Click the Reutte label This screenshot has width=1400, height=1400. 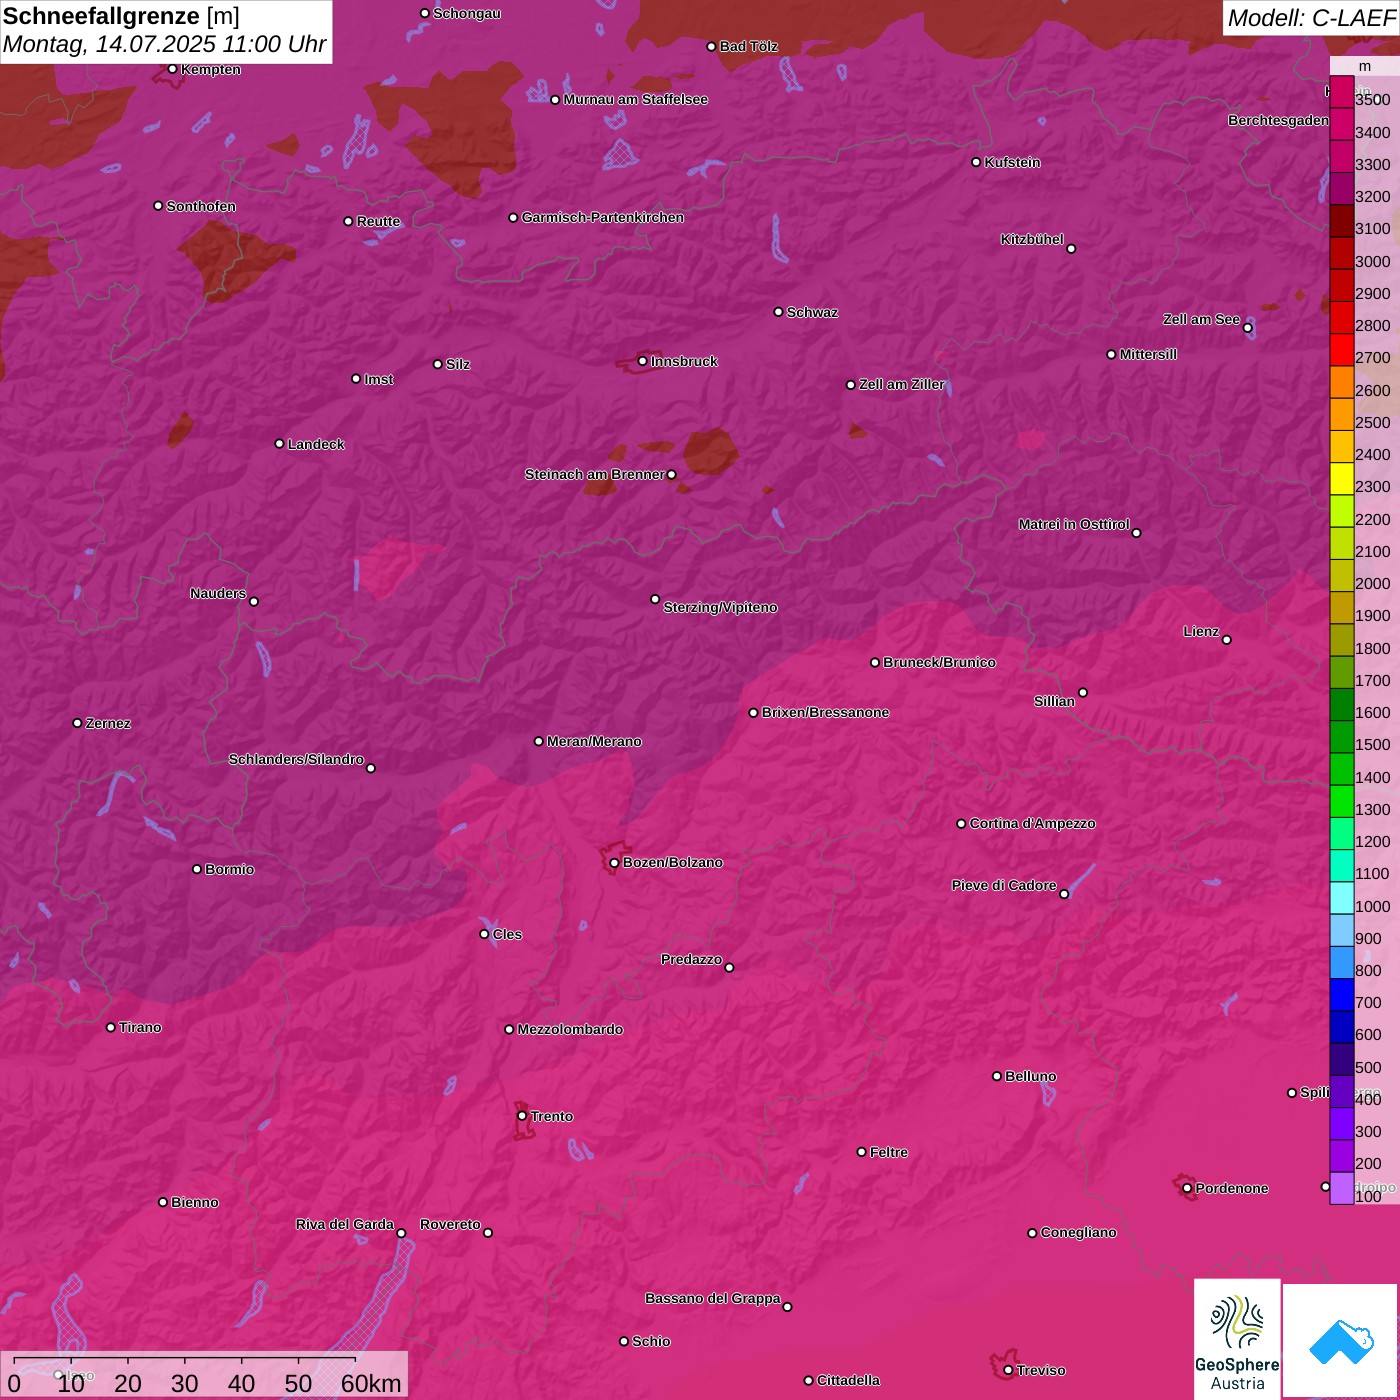pos(378,221)
